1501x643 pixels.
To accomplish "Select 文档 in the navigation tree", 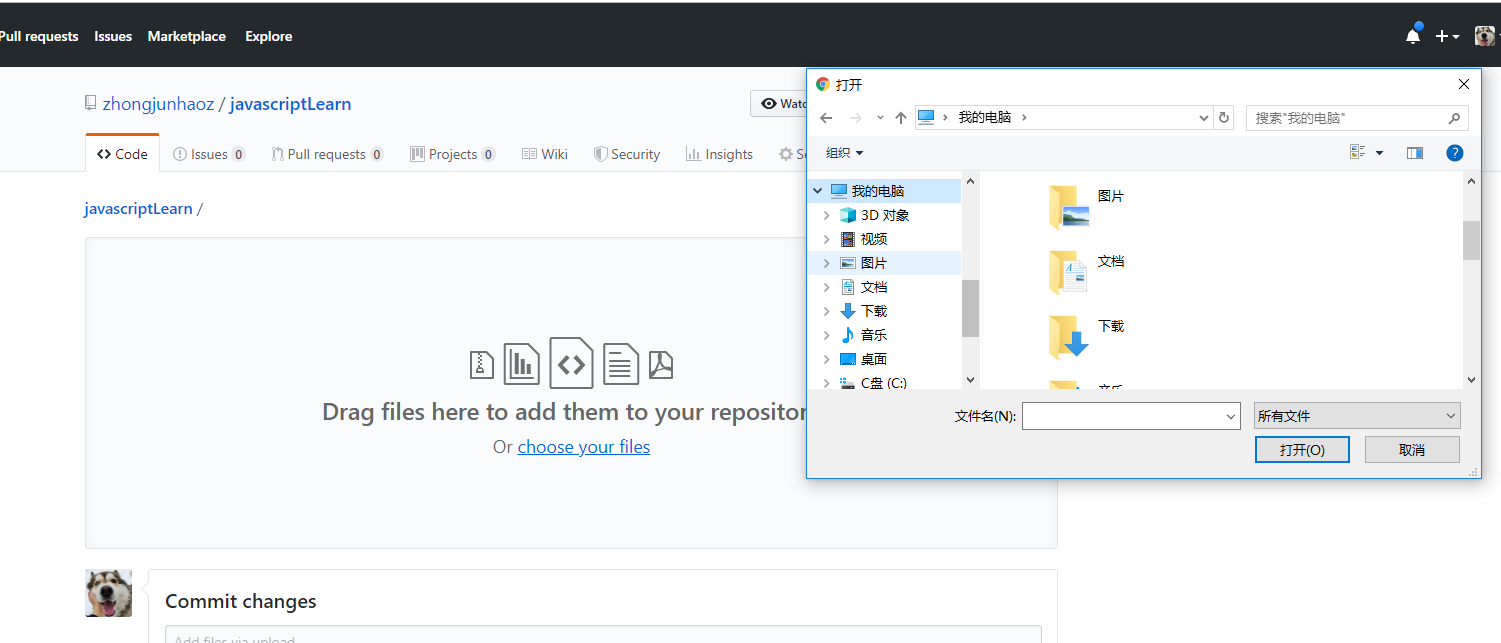I will (863, 287).
